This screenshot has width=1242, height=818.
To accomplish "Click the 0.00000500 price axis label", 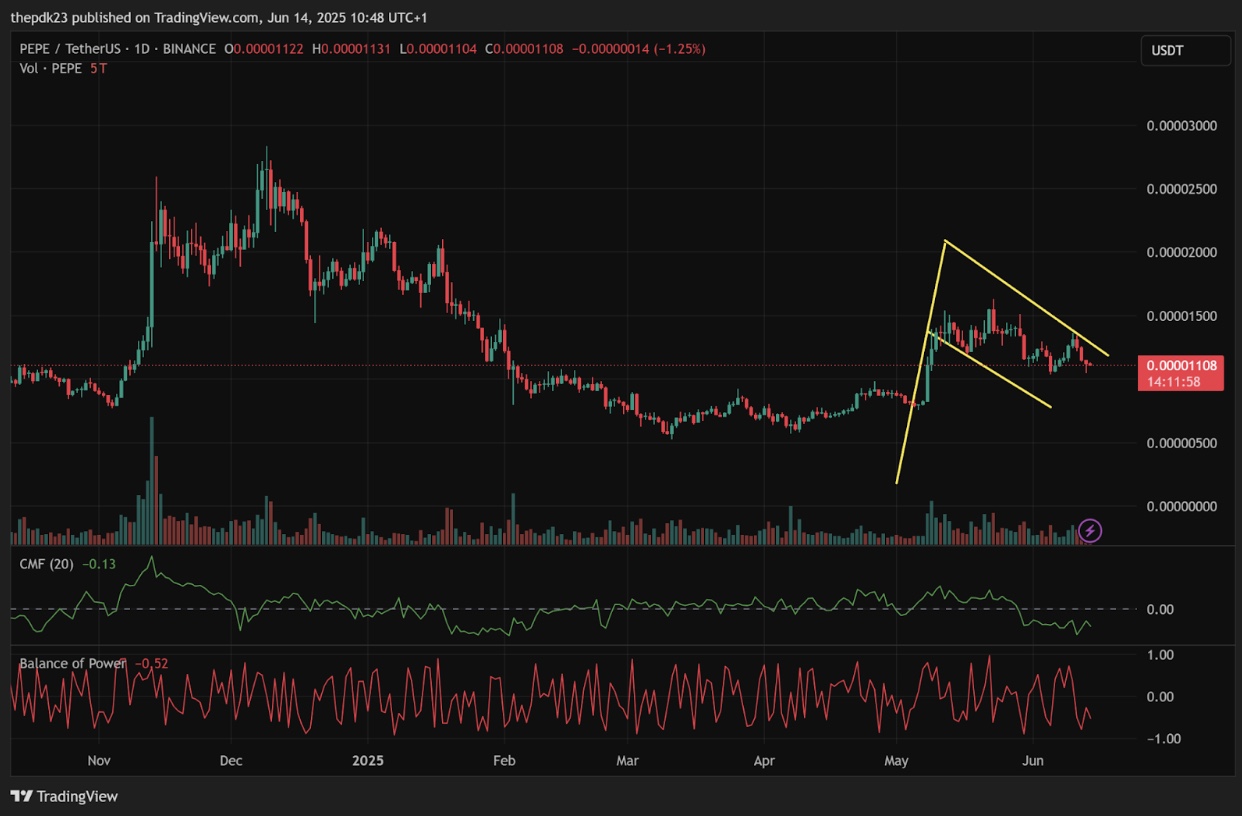I will pyautogui.click(x=1181, y=443).
